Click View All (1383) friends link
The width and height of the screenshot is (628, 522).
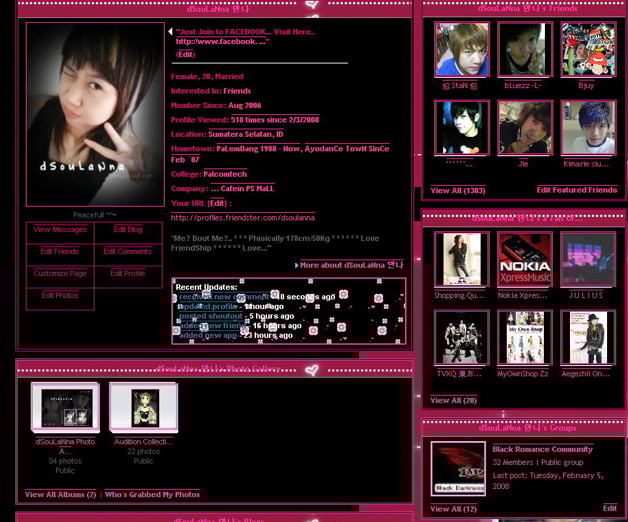coord(457,190)
